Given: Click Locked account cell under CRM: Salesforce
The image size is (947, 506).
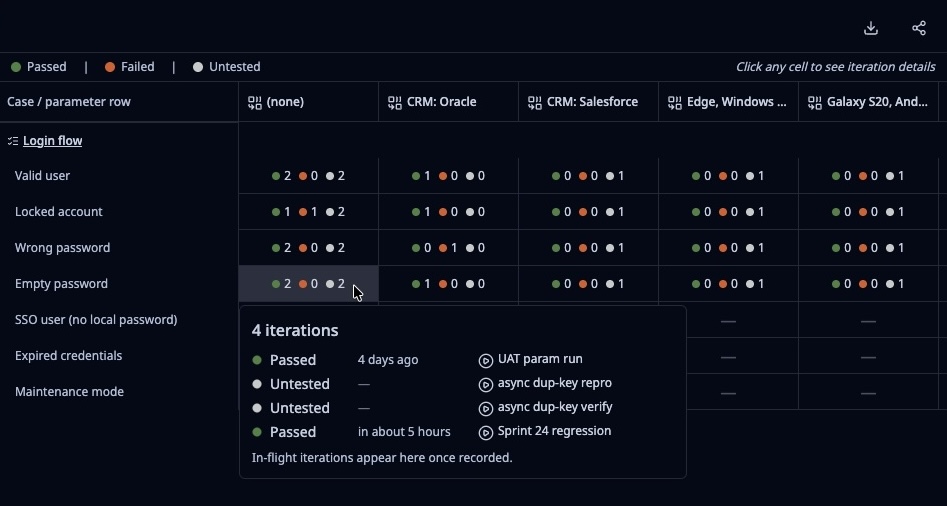Looking at the screenshot, I should [x=588, y=212].
